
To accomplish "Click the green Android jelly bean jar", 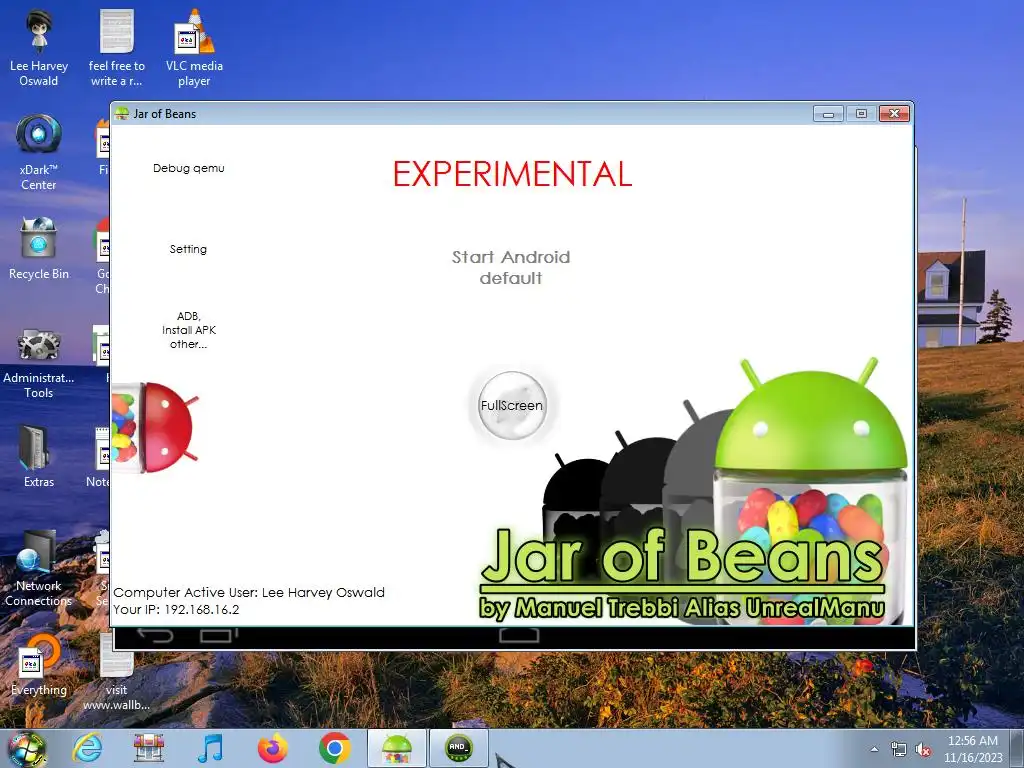I will point(810,490).
